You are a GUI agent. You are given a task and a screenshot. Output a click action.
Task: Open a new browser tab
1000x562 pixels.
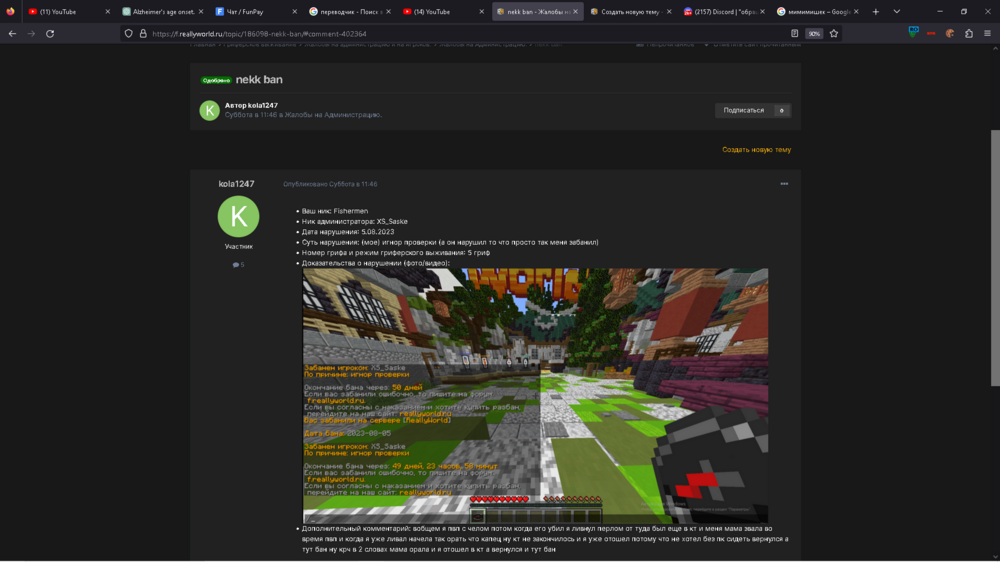click(876, 11)
